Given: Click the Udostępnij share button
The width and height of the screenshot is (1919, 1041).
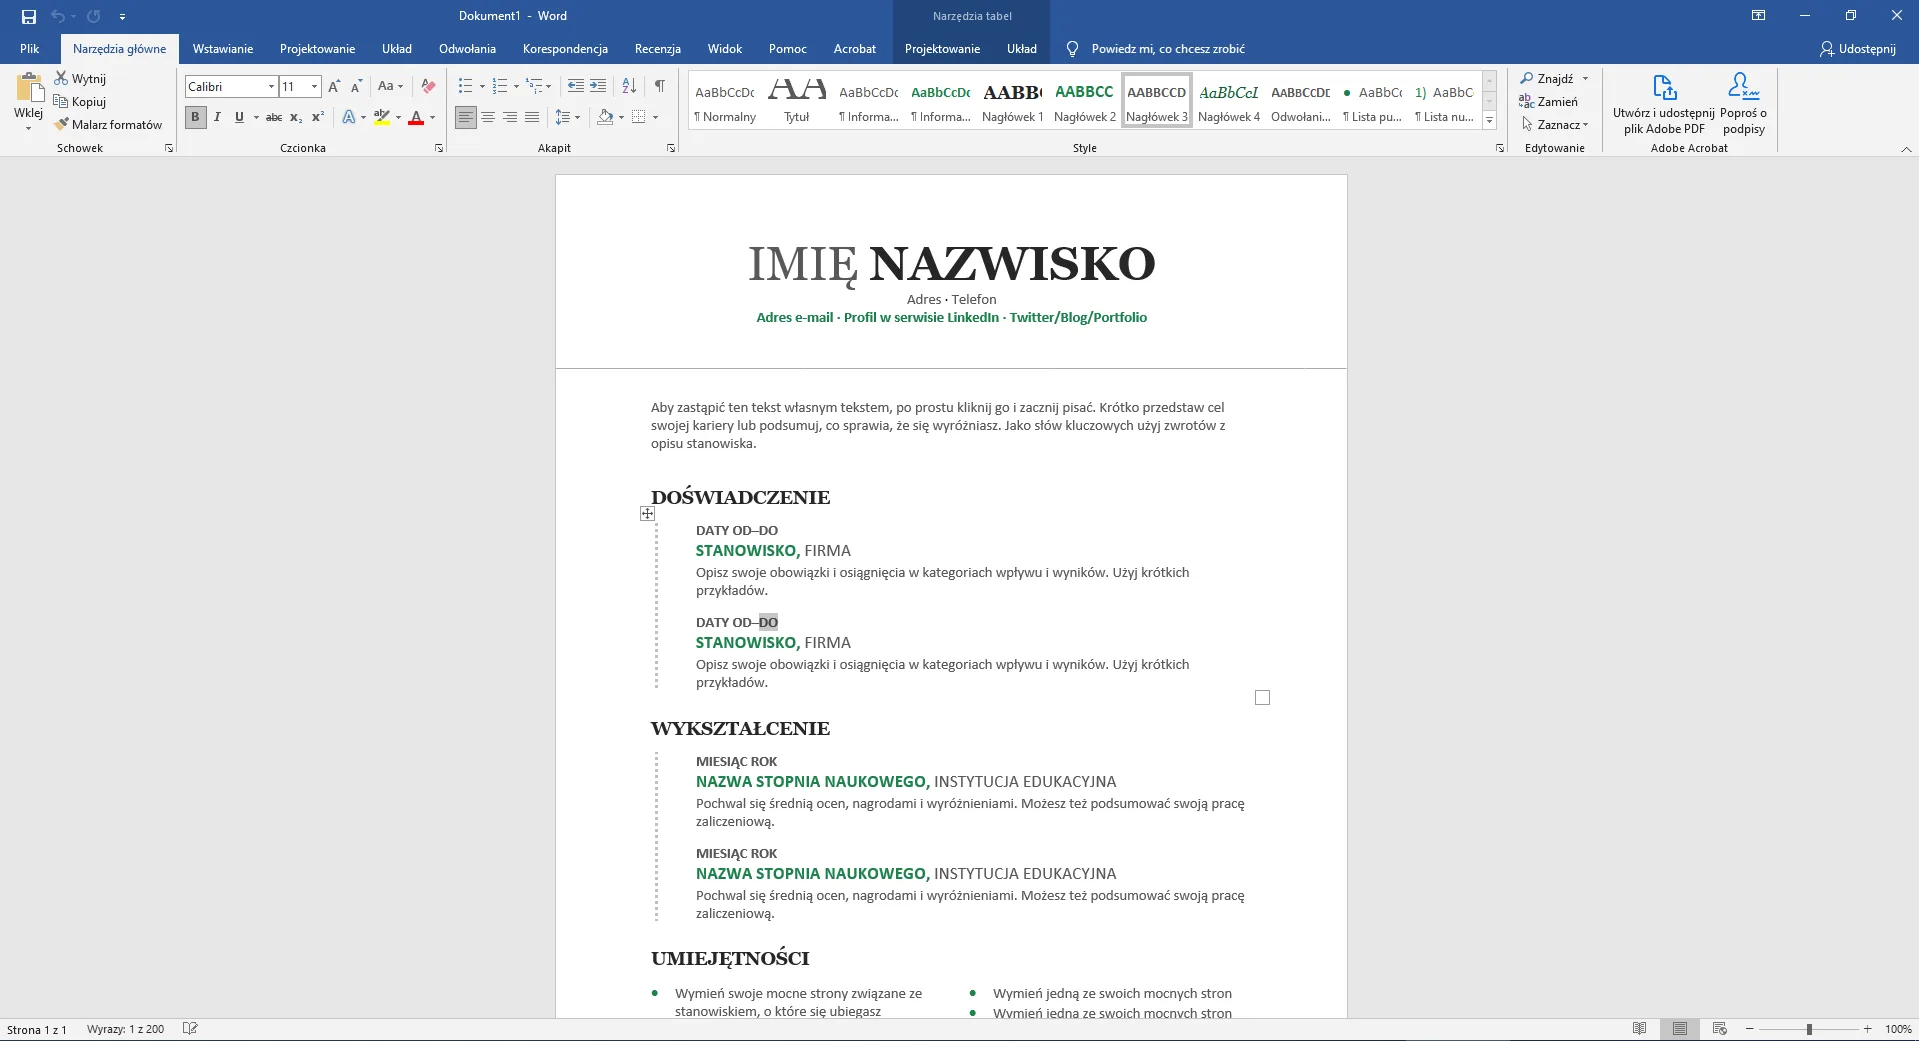Looking at the screenshot, I should (1858, 48).
